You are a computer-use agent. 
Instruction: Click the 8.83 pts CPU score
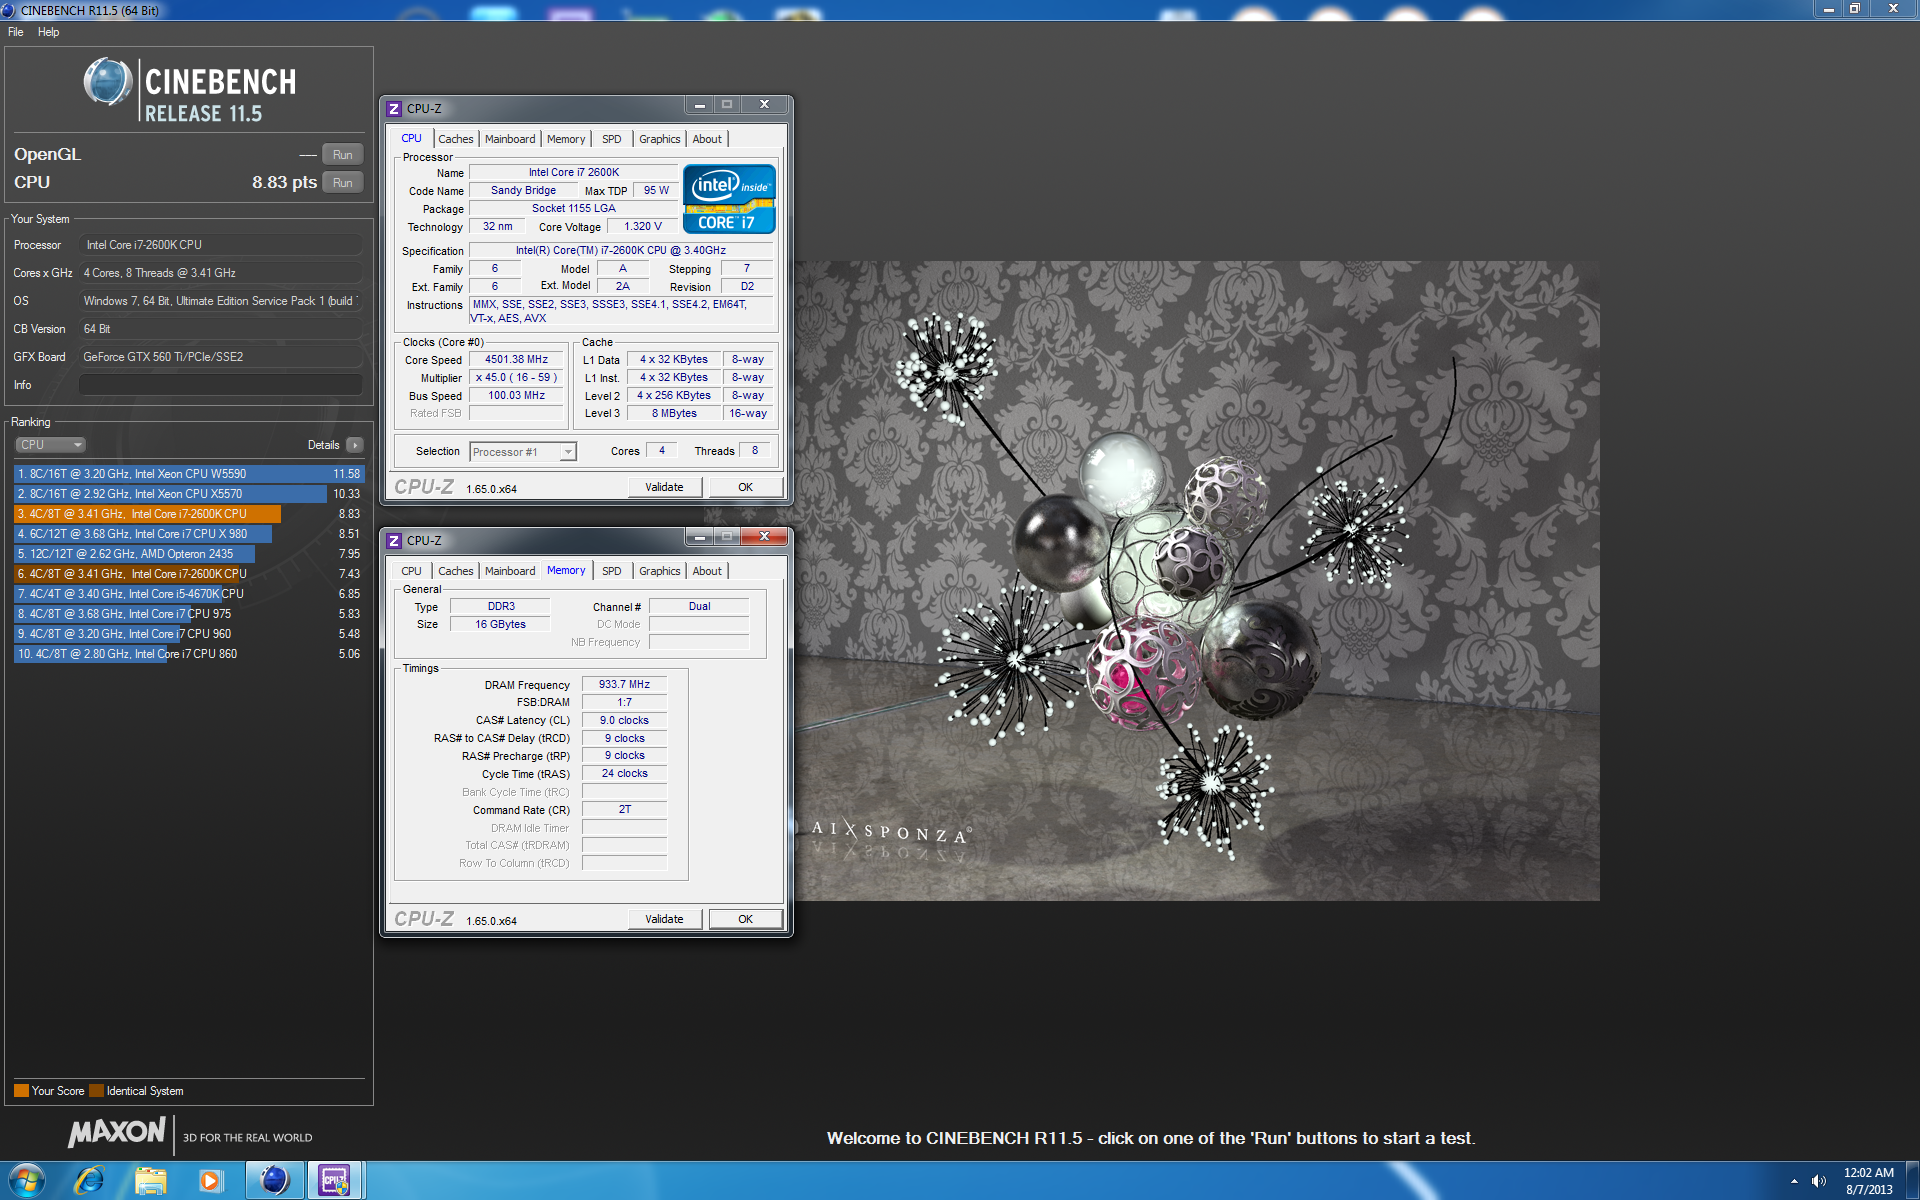(284, 182)
